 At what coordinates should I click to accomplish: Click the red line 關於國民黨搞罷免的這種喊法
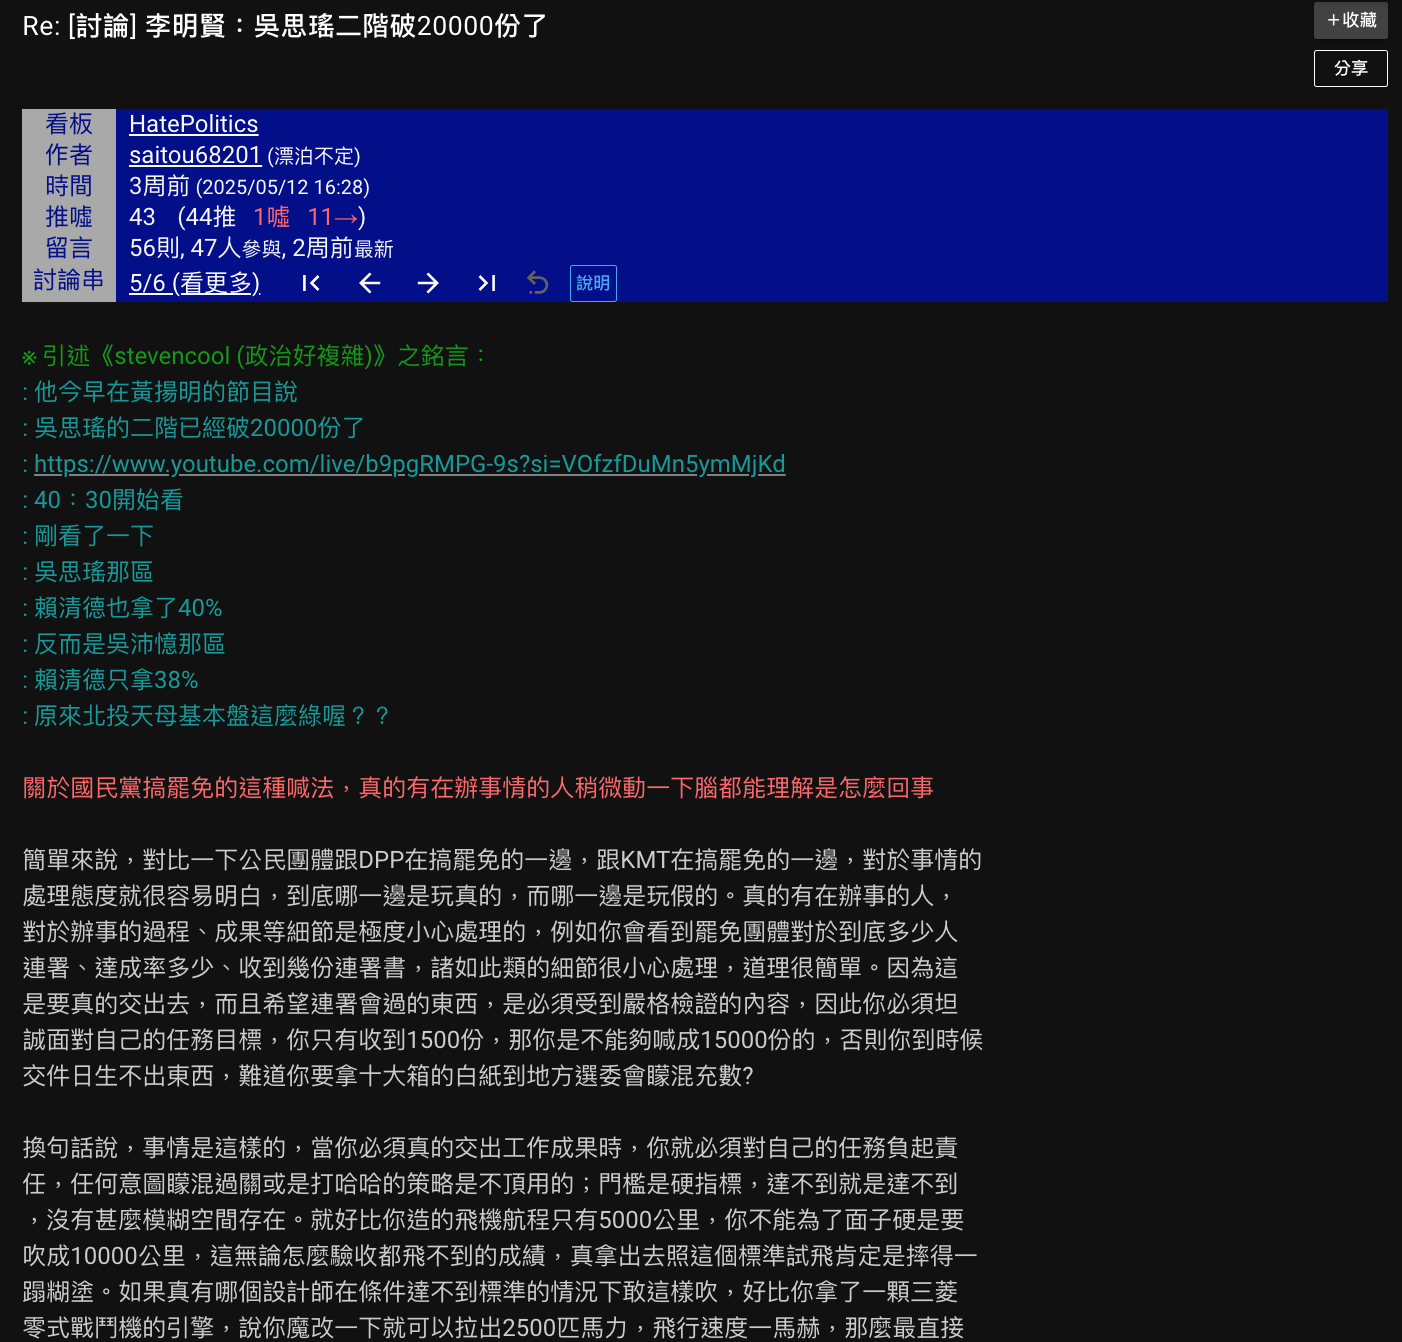tap(478, 788)
